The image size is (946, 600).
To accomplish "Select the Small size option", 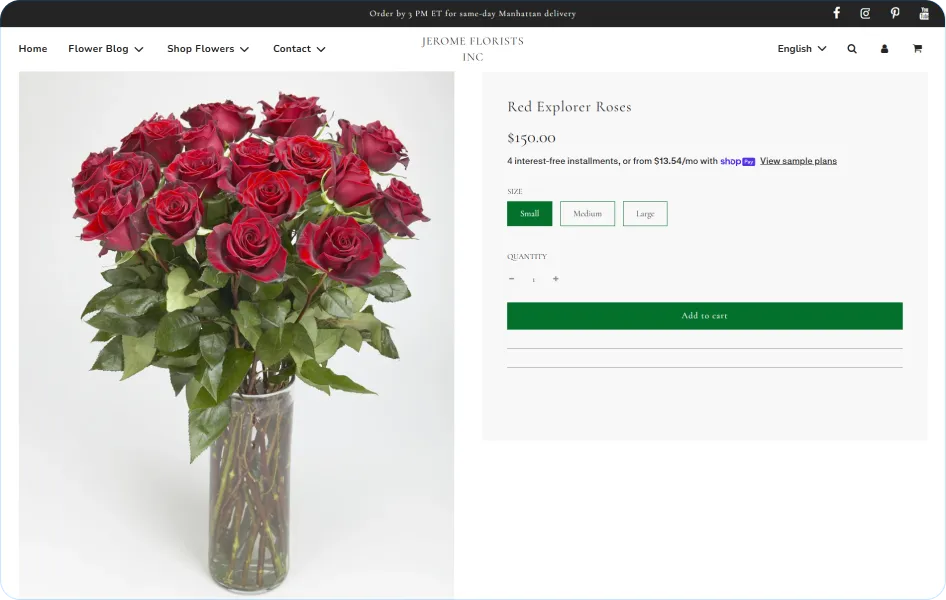I will pyautogui.click(x=530, y=213).
